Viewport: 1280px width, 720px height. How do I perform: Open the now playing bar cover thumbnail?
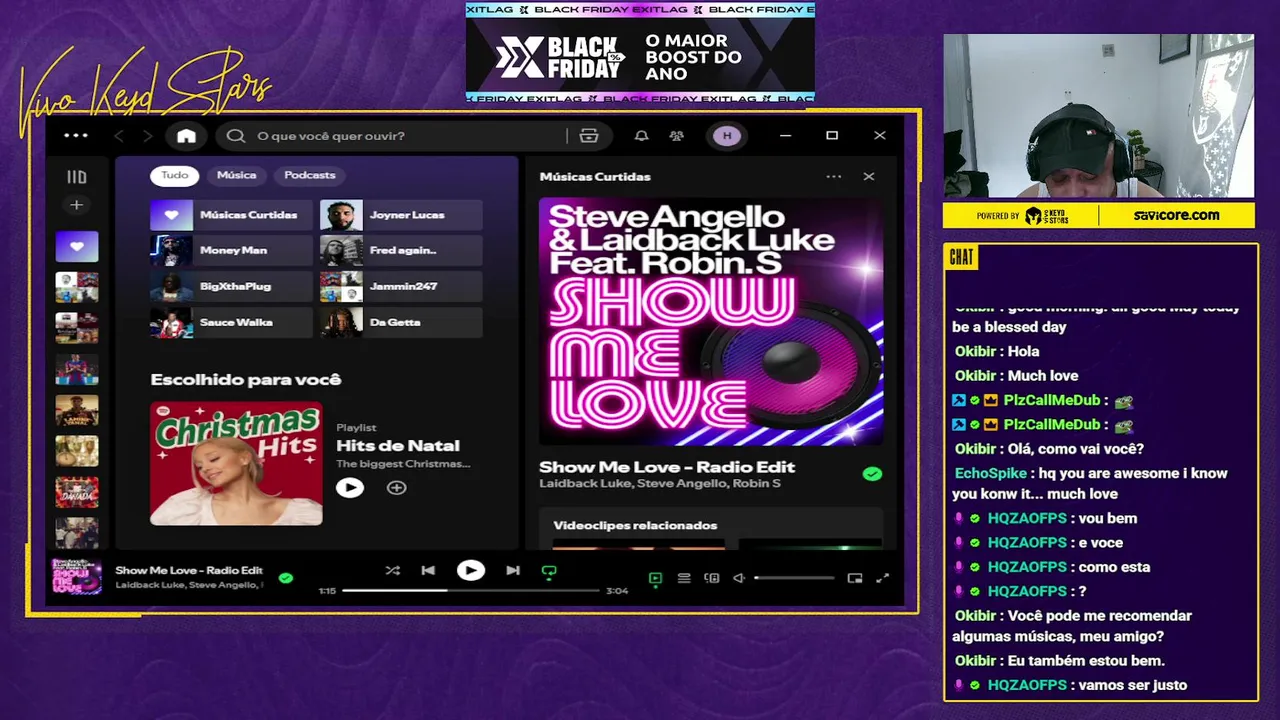click(x=77, y=577)
